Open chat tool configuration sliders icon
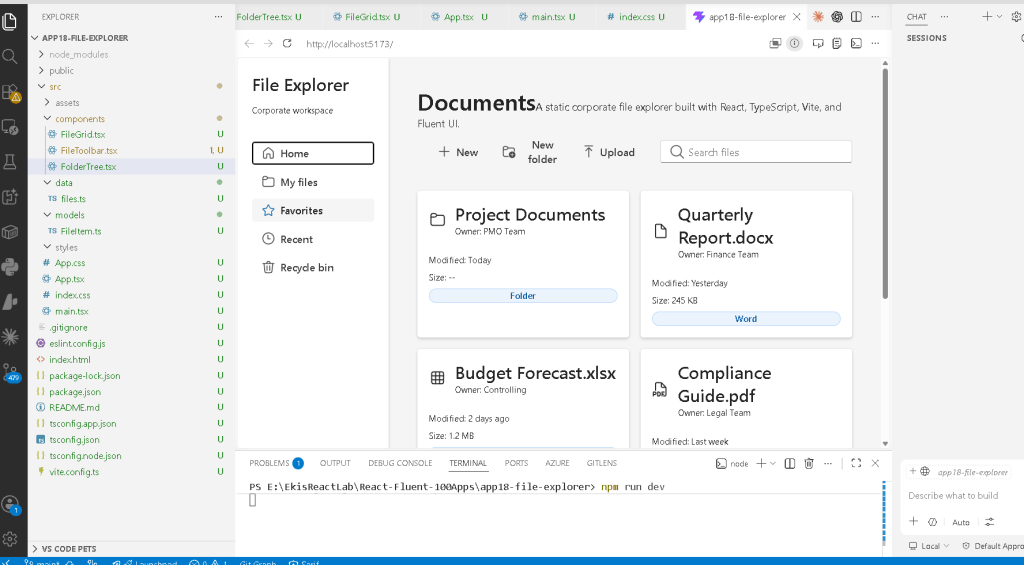This screenshot has height=565, width=1024. click(989, 522)
